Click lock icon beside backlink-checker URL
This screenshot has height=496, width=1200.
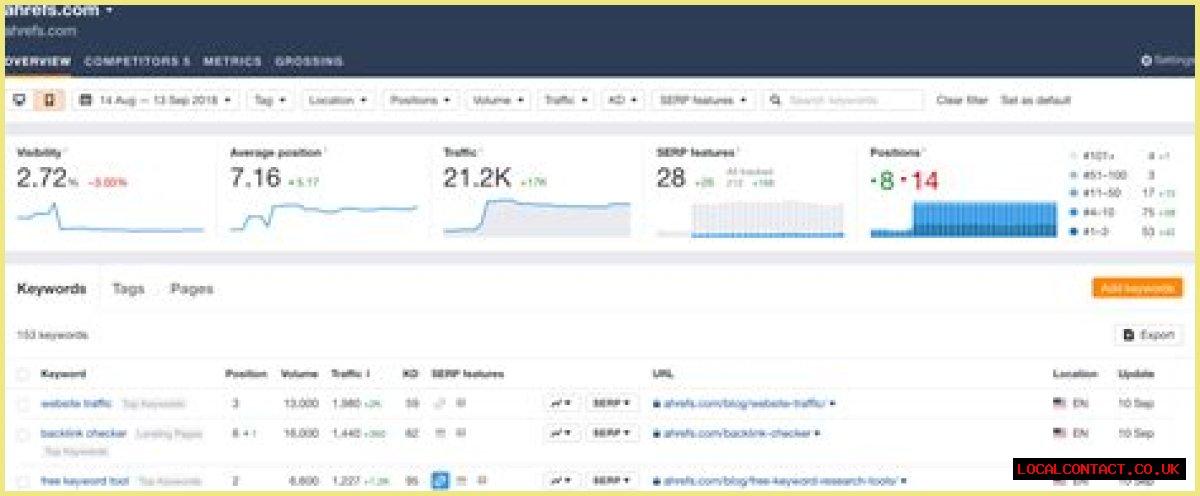pos(656,434)
